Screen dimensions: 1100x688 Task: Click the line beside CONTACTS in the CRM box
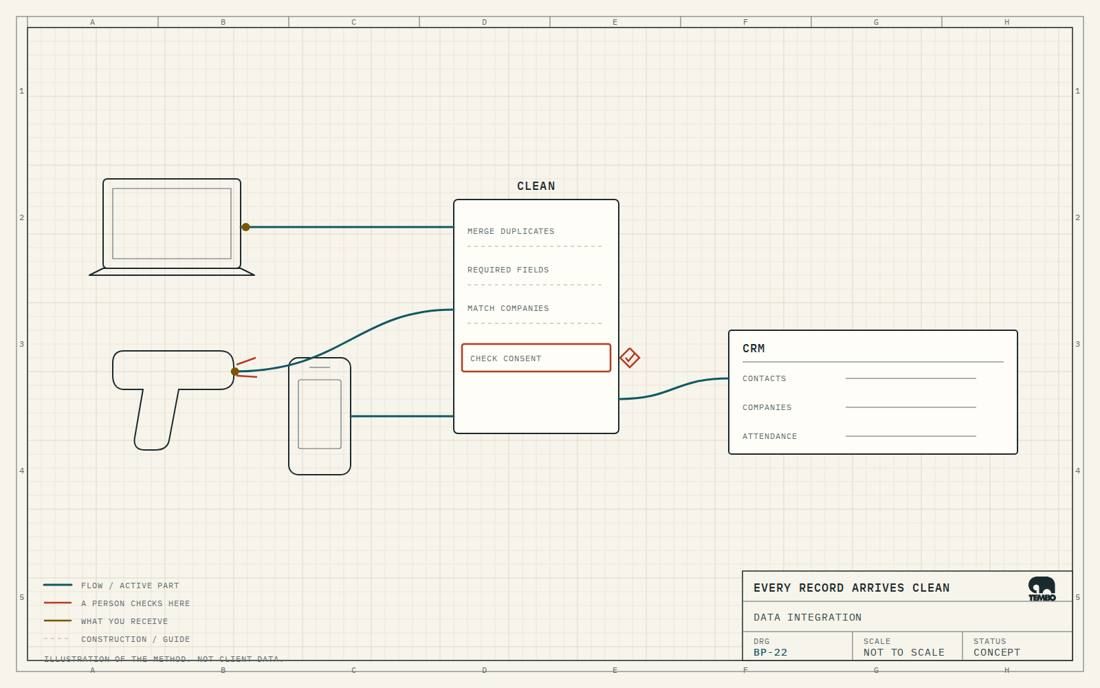pos(911,378)
